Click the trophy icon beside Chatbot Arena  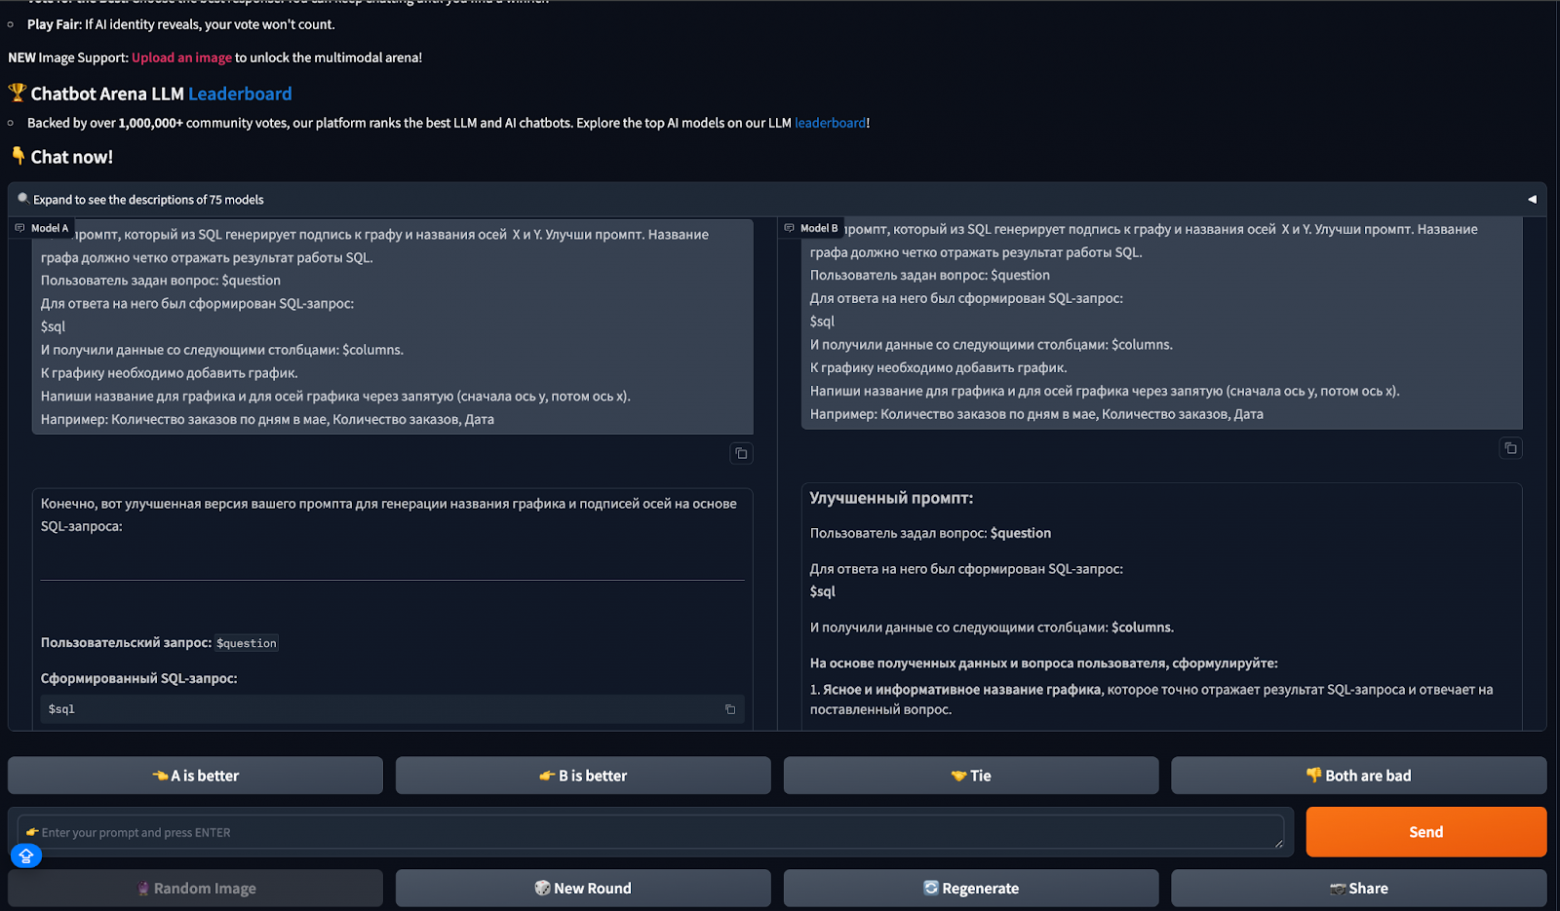pyautogui.click(x=17, y=93)
